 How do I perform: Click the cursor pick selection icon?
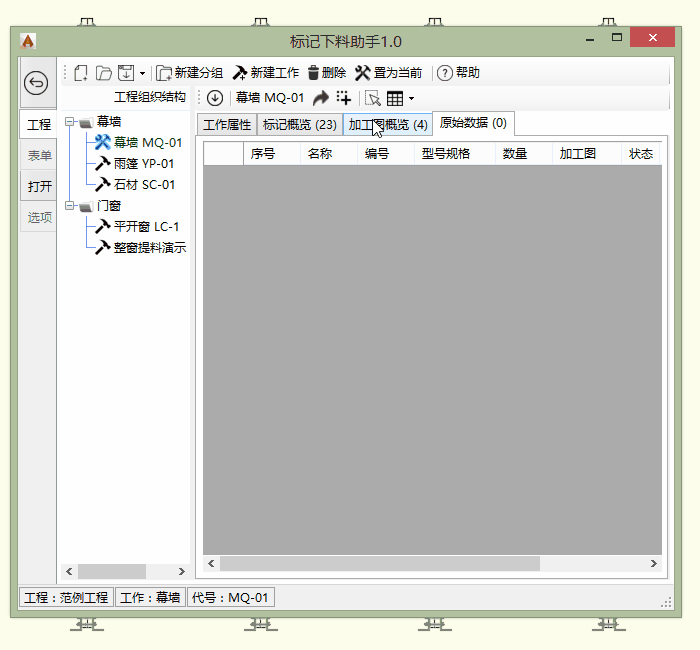(x=372, y=98)
